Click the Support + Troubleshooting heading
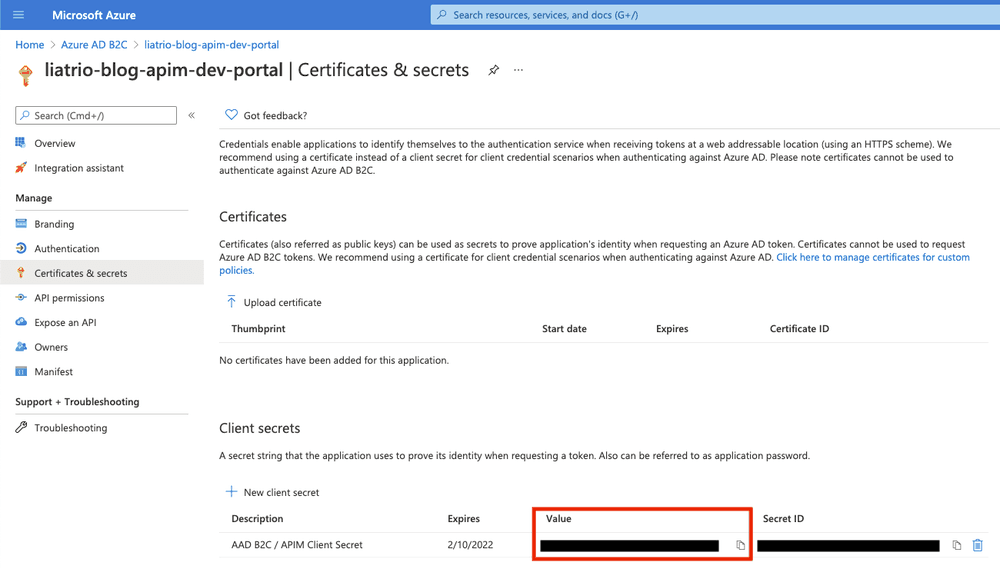Viewport: 1000px width, 569px height. pyautogui.click(x=77, y=401)
